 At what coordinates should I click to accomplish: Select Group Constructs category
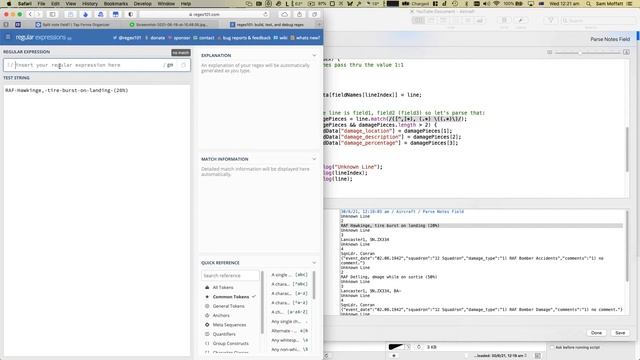[227, 344]
